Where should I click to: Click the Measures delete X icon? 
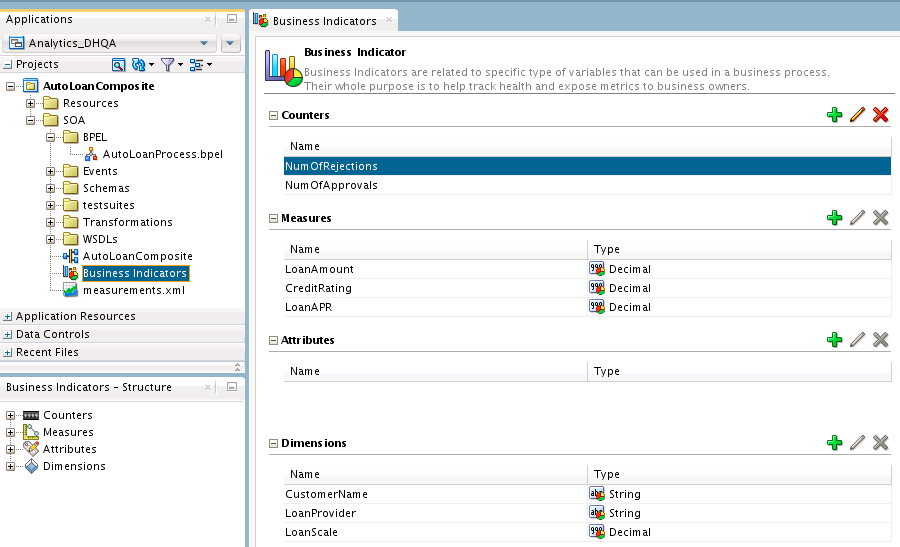(x=880, y=218)
